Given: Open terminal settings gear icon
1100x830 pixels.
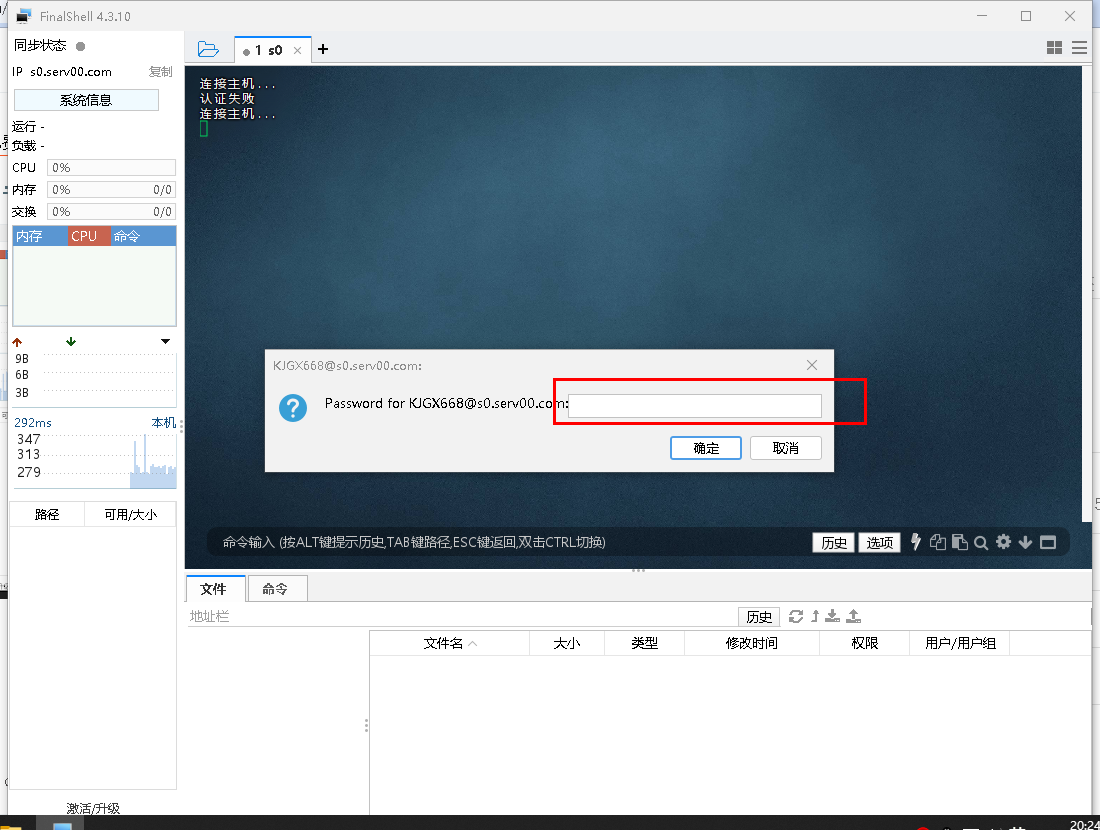Looking at the screenshot, I should click(1004, 542).
